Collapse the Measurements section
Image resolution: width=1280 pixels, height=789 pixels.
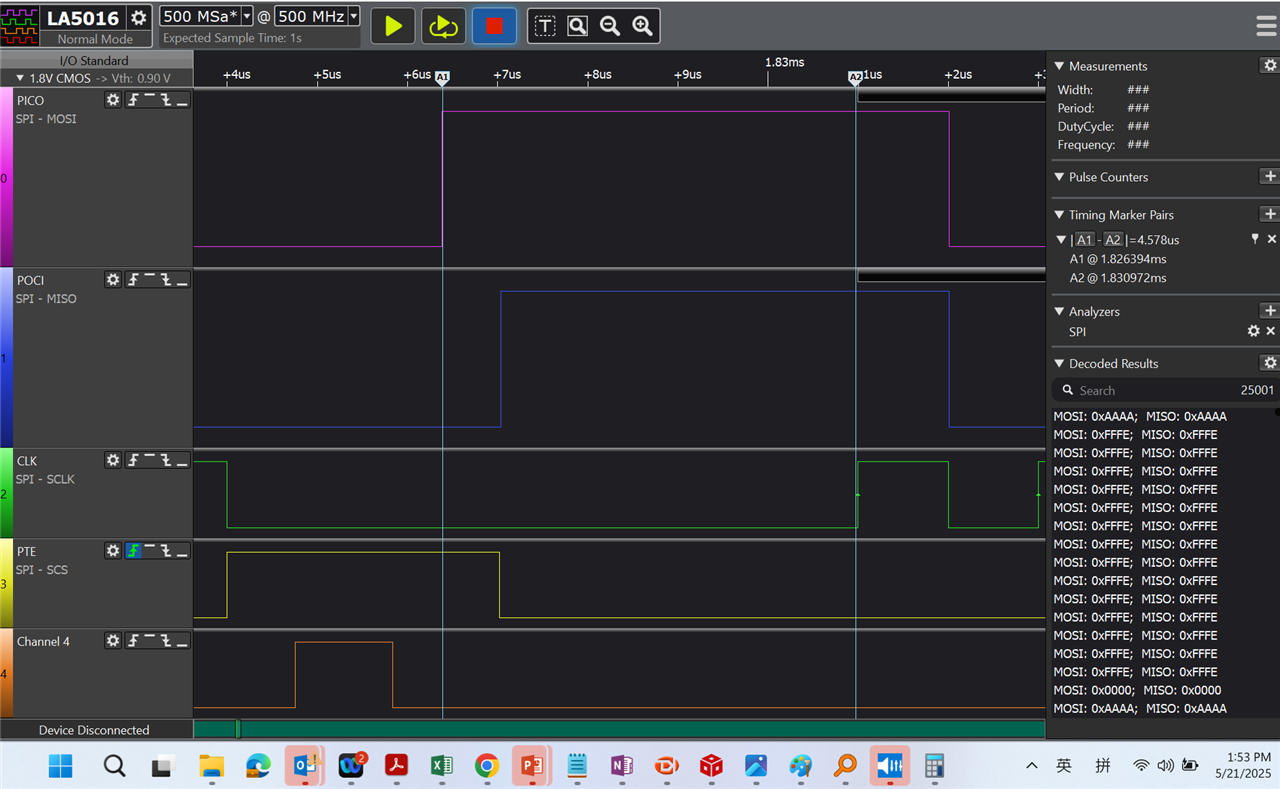pos(1060,66)
